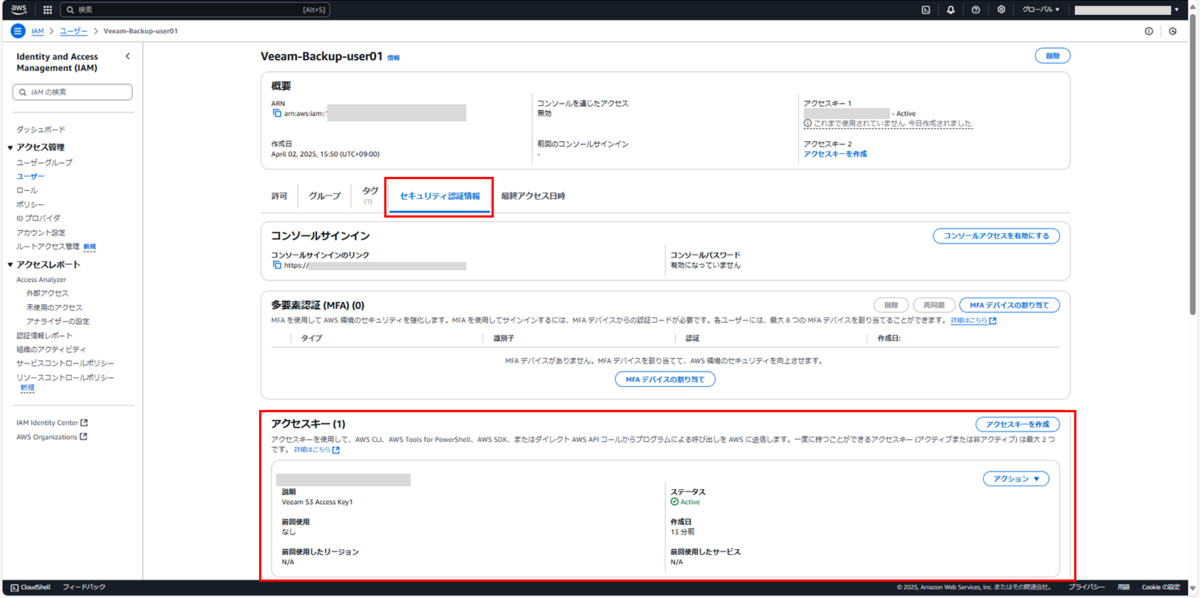This screenshot has height=598, width=1200.
Task: Open the MFA 詳細はこちら link
Action: point(973,321)
